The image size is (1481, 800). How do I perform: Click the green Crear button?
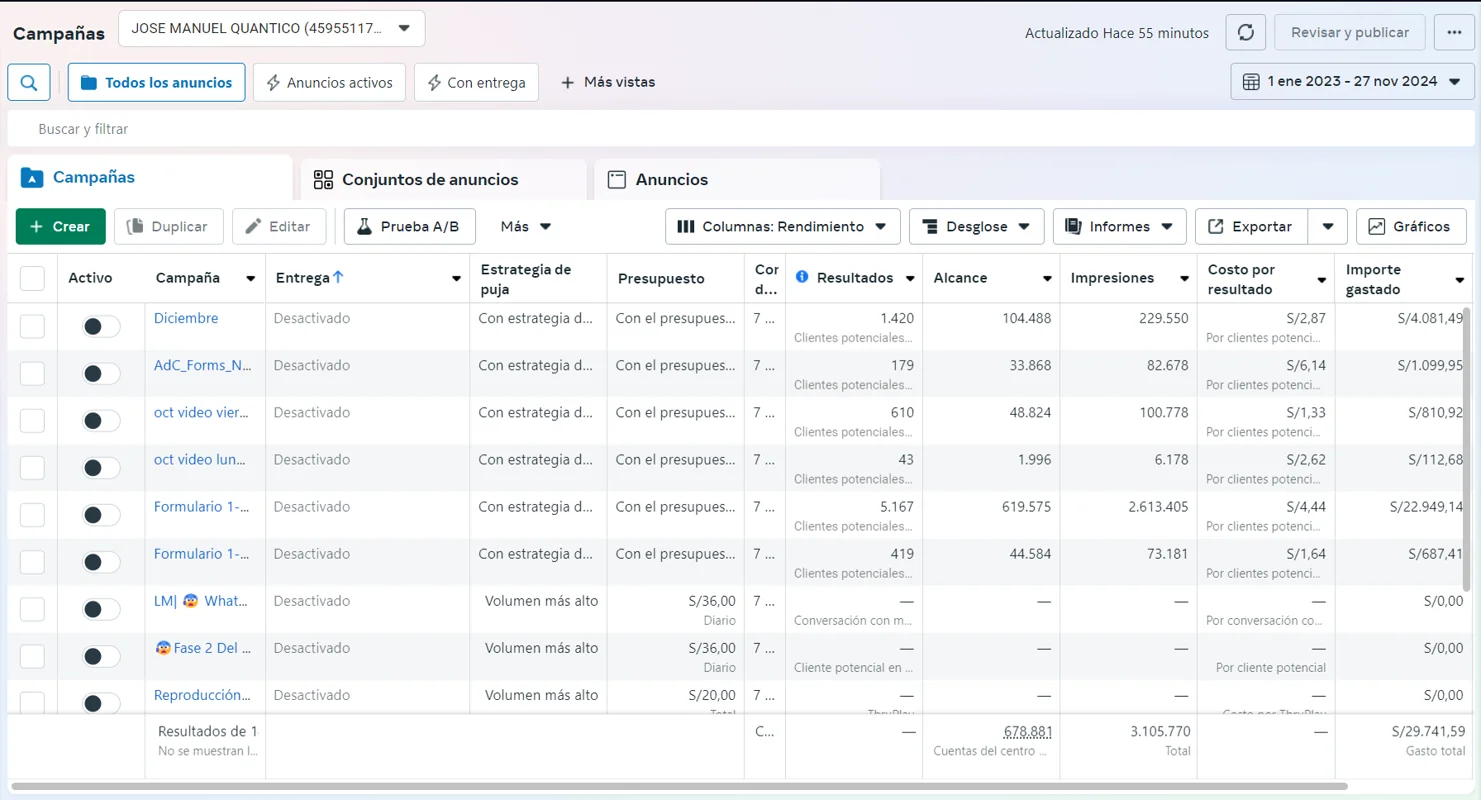(x=60, y=227)
